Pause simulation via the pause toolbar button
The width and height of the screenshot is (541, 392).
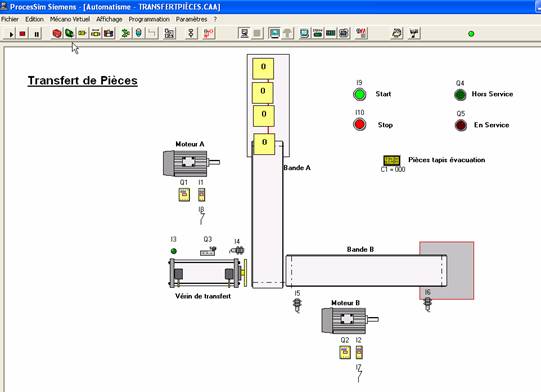pyautogui.click(x=36, y=34)
